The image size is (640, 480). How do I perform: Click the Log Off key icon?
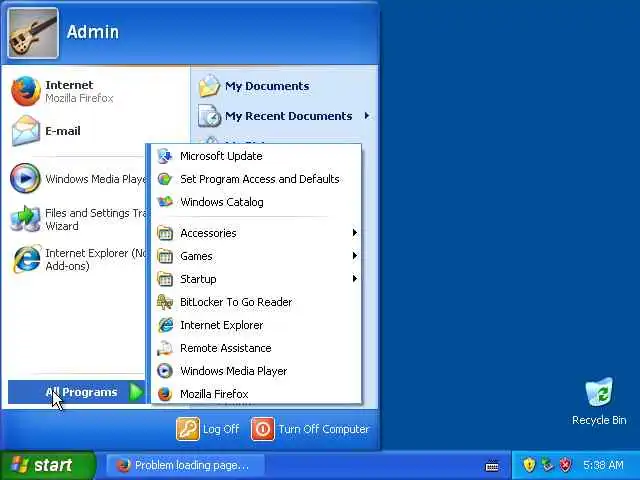188,429
